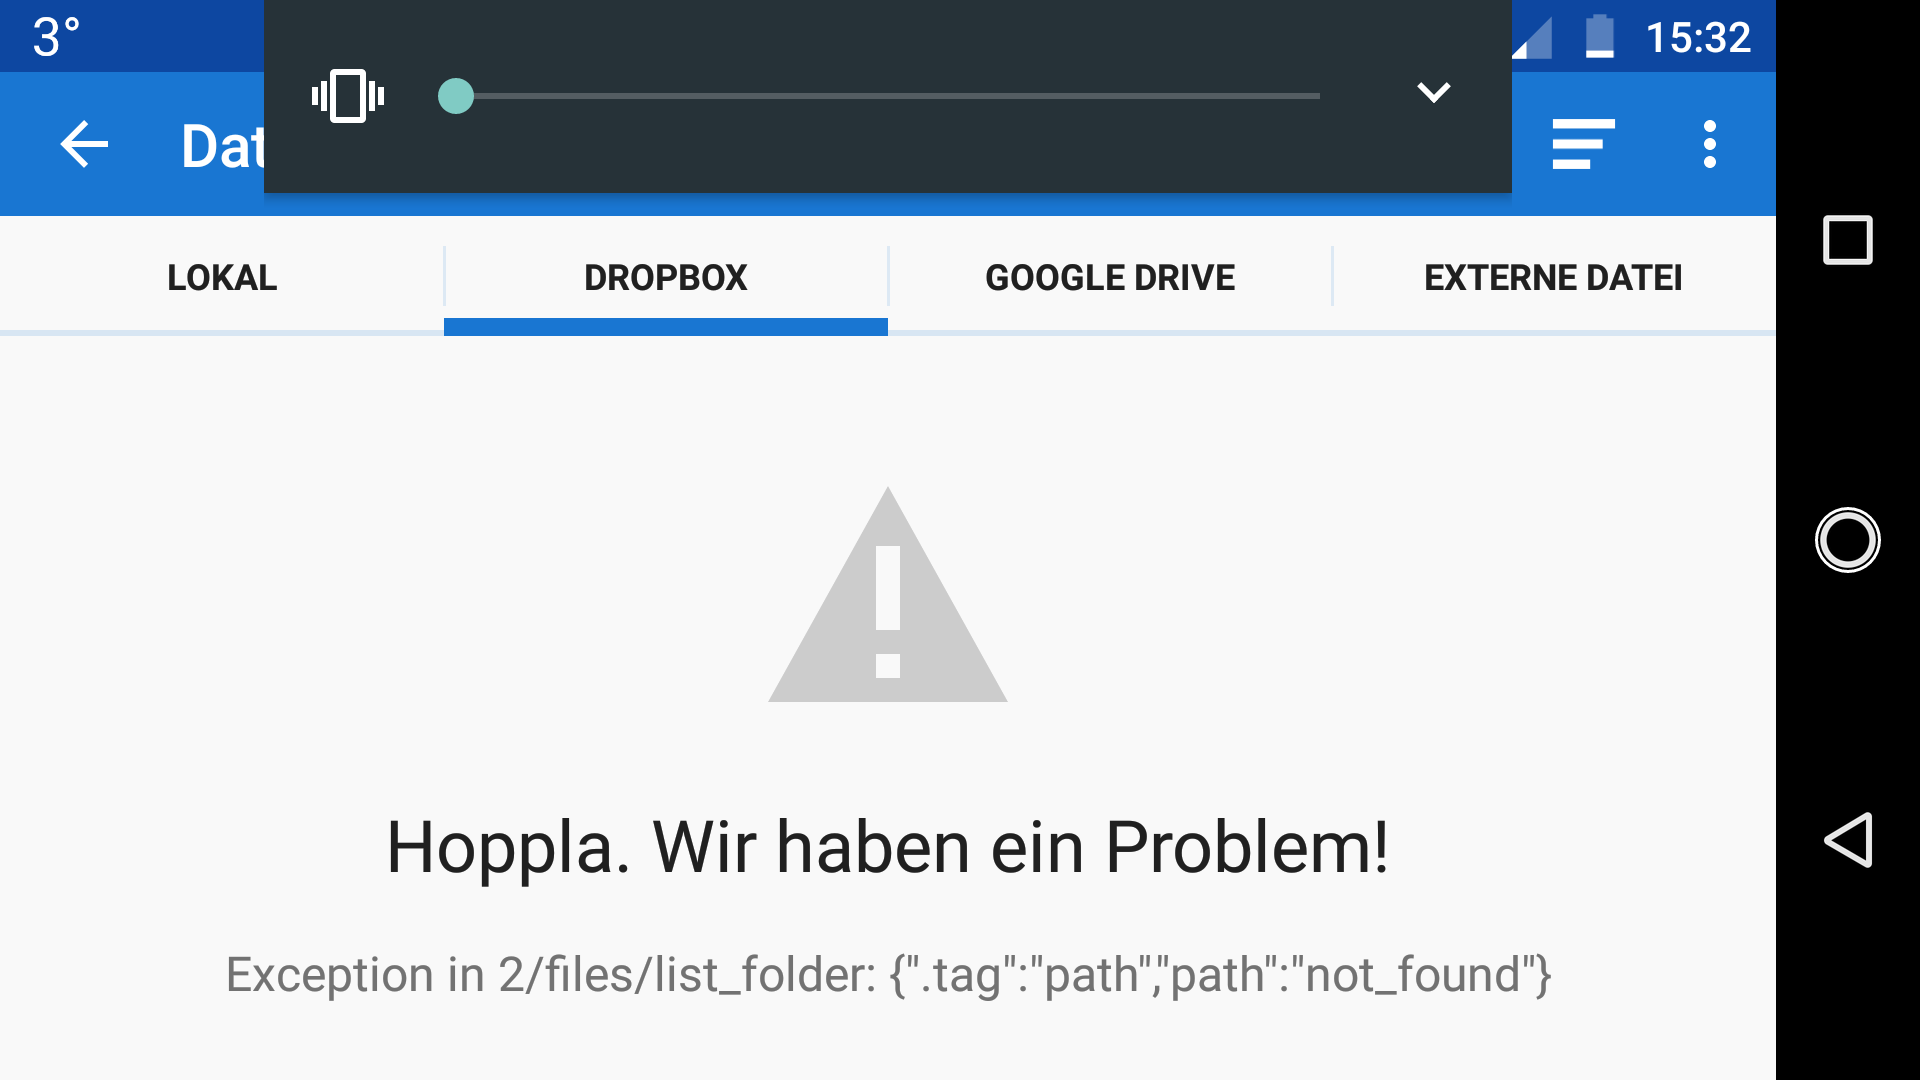The image size is (1920, 1080).
Task: Tap the Android home circle button
Action: click(1848, 540)
